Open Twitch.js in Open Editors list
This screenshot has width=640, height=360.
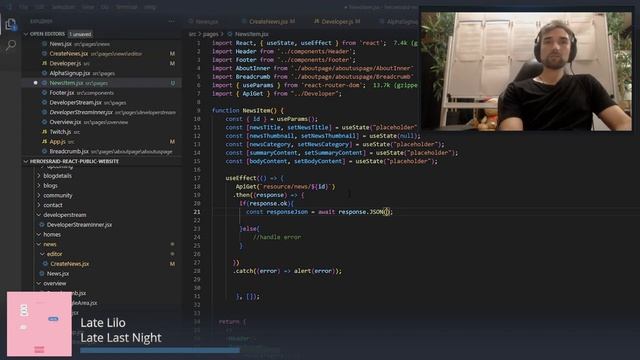[102, 132]
